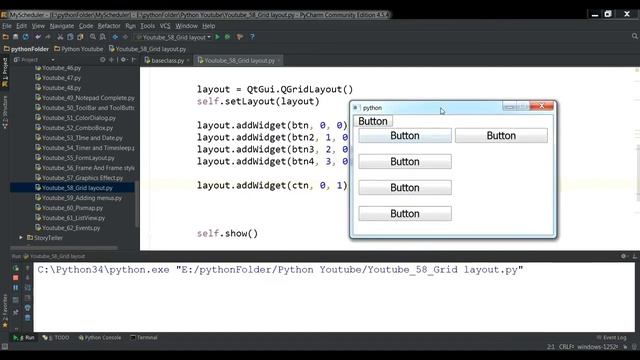The width and height of the screenshot is (640, 360).
Task: Switch to the Youtube_58_Grid layout.py editor tab
Action: [239, 60]
